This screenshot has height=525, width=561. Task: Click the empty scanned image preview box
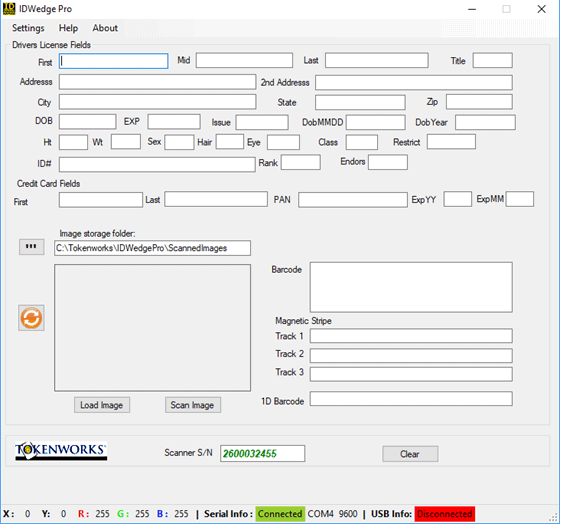(152, 327)
